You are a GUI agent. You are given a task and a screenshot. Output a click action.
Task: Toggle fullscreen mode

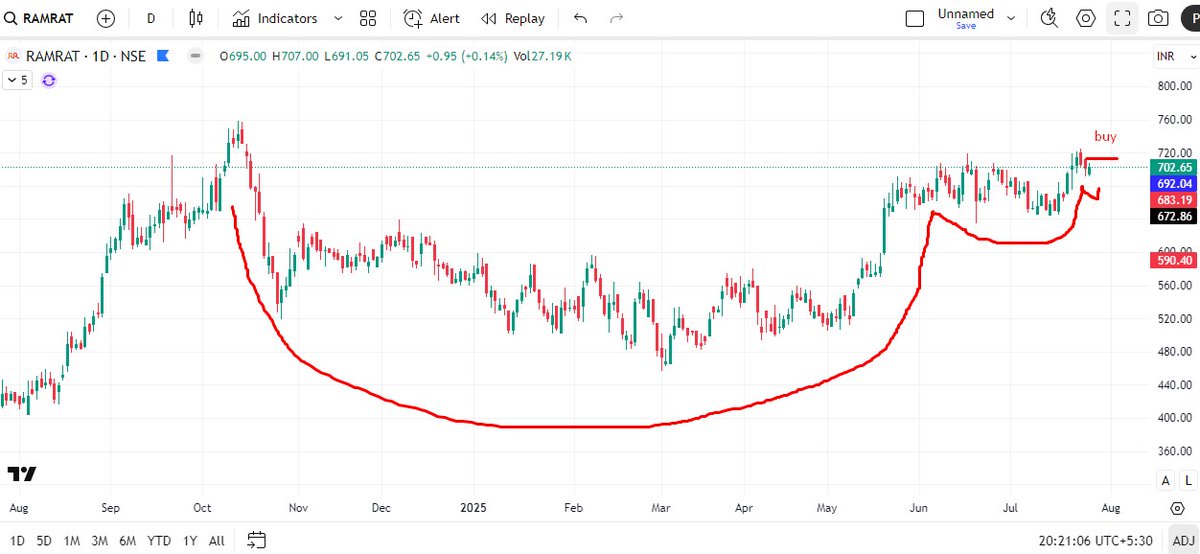1122,18
